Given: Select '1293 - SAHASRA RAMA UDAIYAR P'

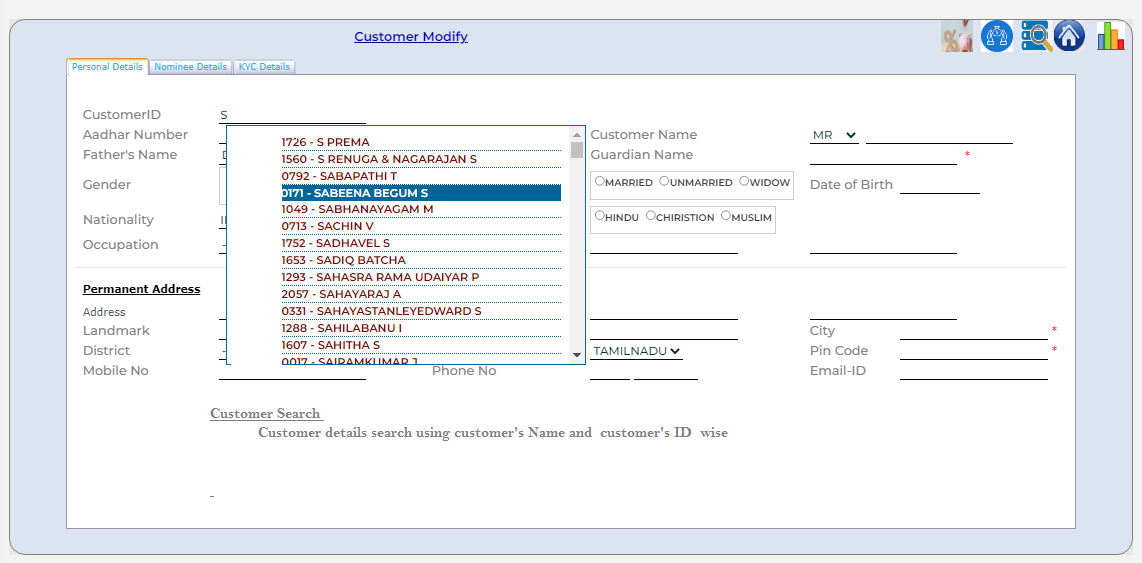Looking at the screenshot, I should pyautogui.click(x=421, y=277).
